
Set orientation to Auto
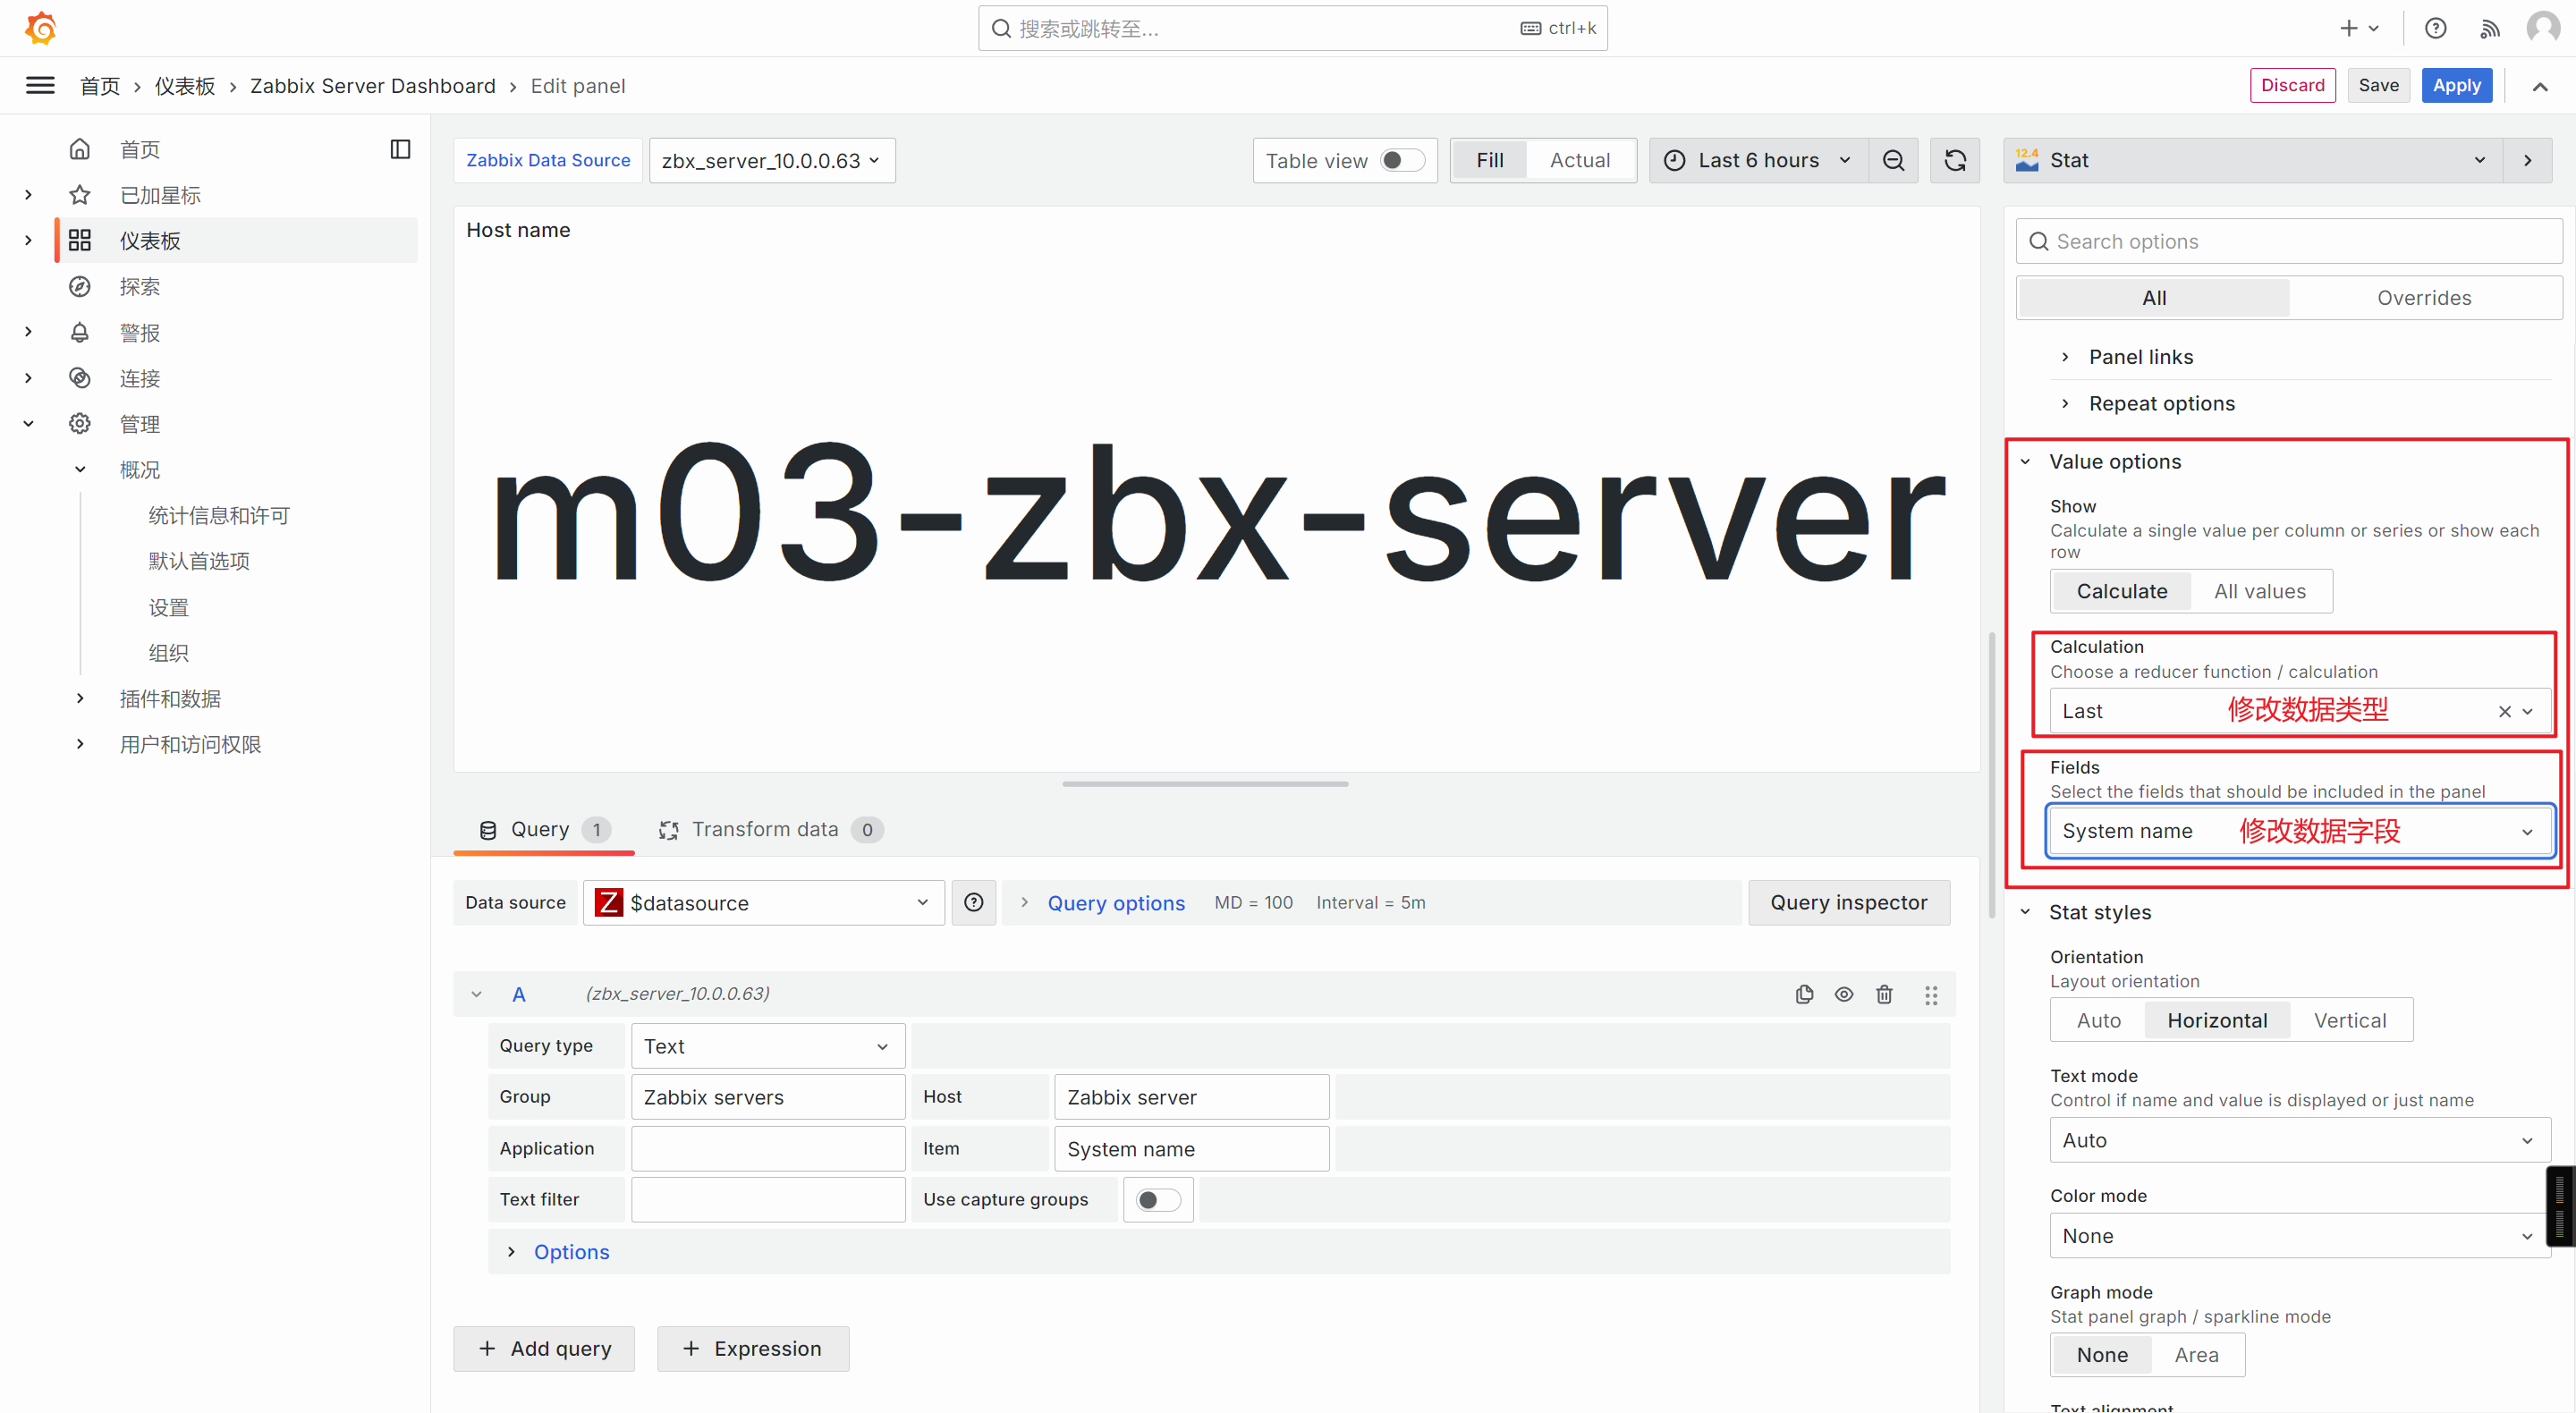point(2098,1020)
